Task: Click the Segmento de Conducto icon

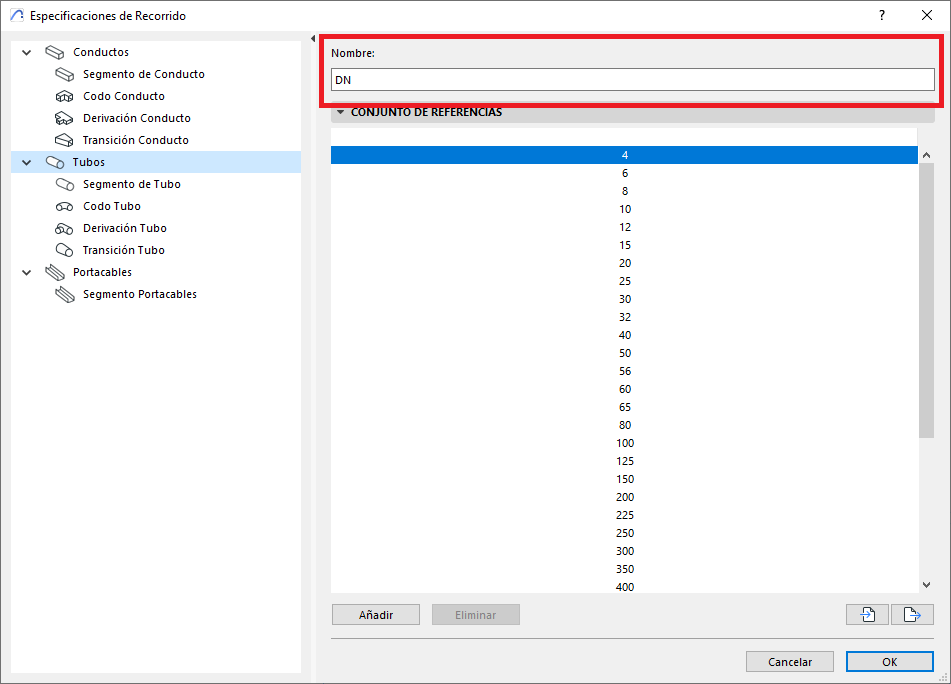Action: coord(65,75)
